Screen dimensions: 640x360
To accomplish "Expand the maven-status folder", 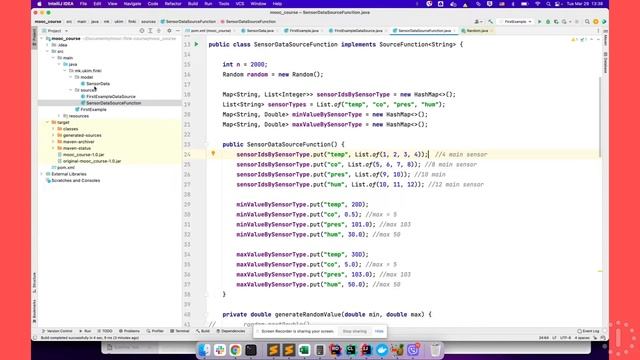I will tap(53, 148).
